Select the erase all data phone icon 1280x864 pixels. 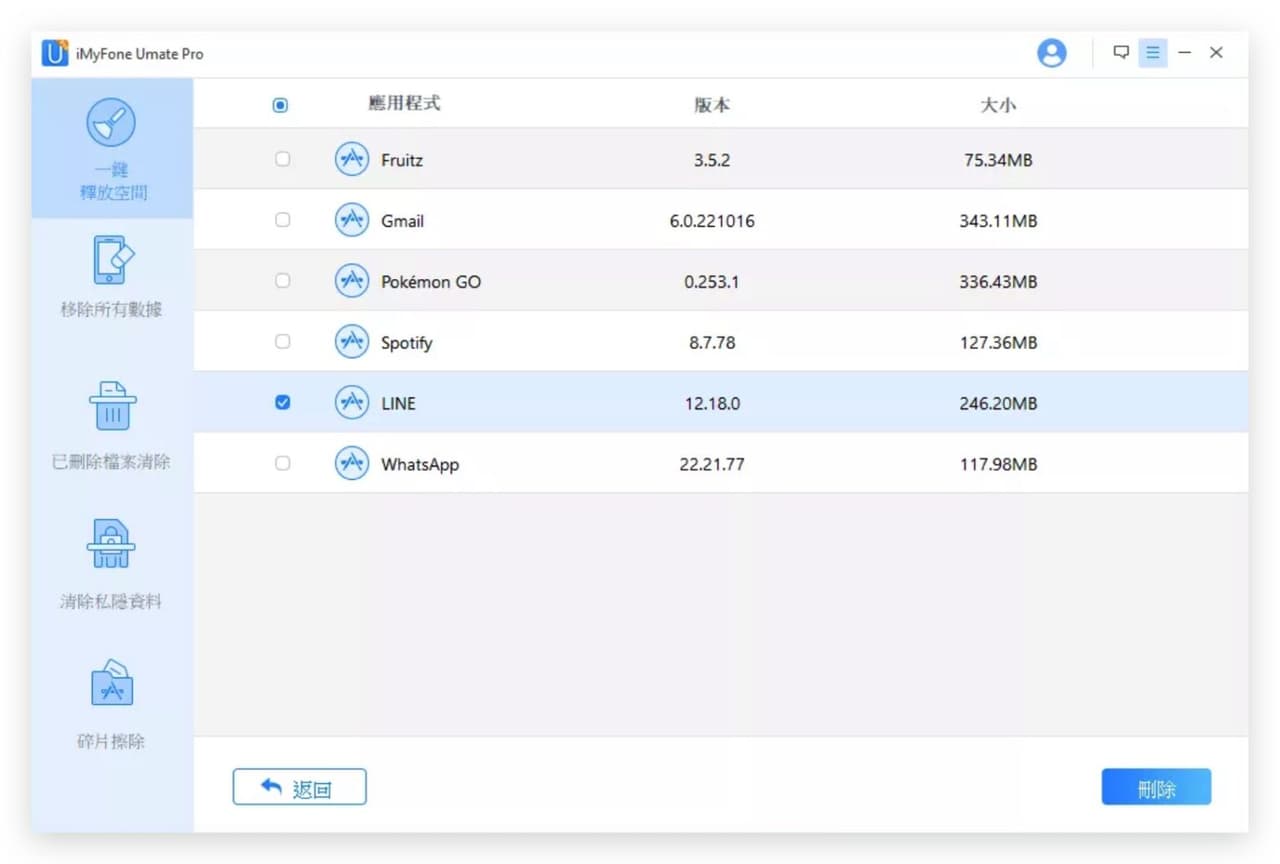(x=111, y=262)
